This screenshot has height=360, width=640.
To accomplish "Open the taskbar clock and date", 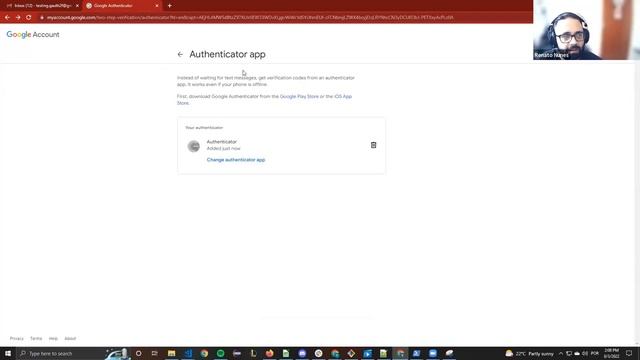I will (x=611, y=353).
